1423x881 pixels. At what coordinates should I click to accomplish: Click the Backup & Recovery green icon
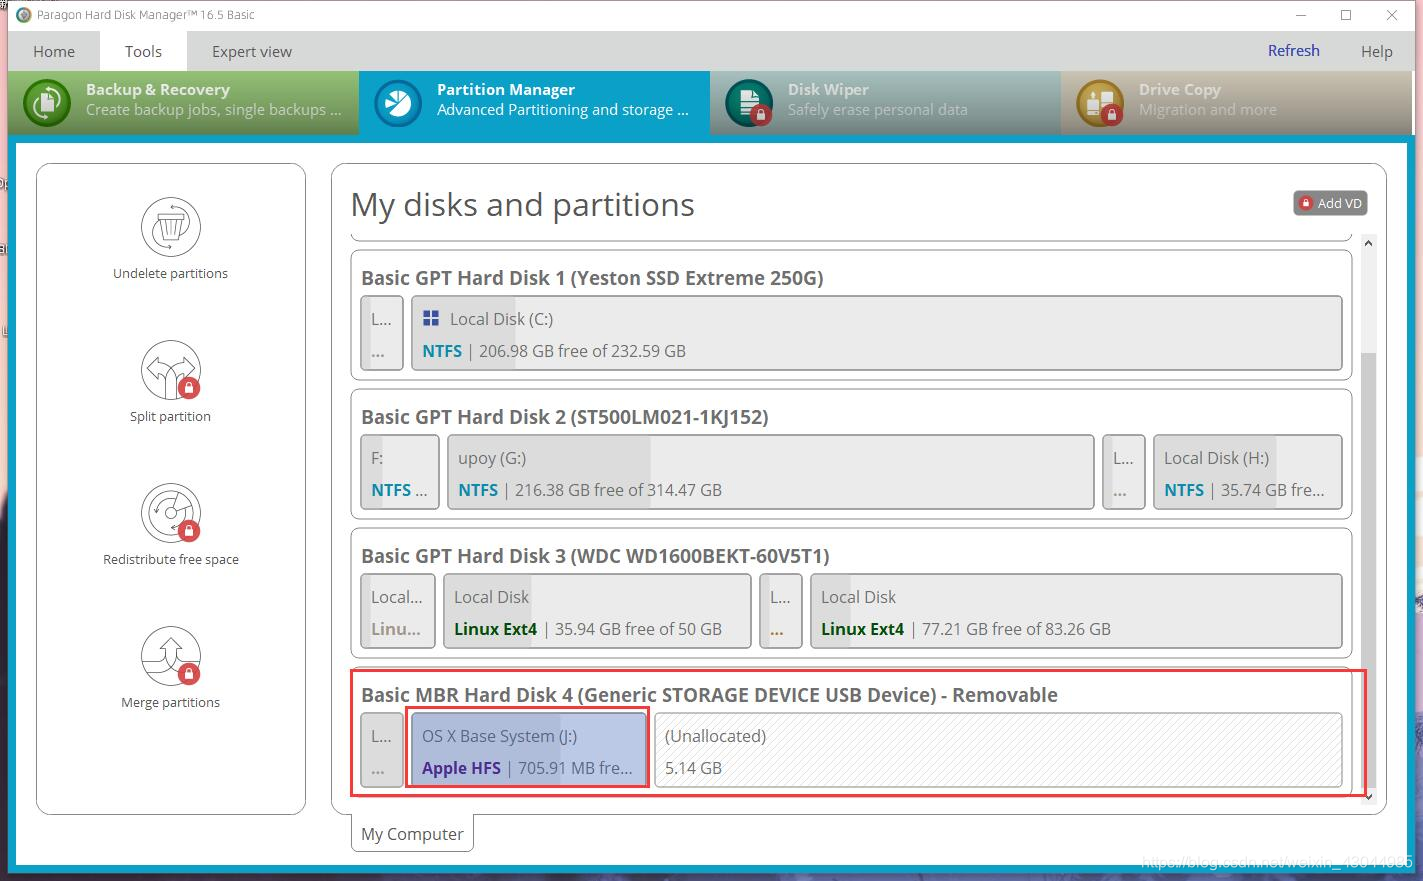pos(47,103)
